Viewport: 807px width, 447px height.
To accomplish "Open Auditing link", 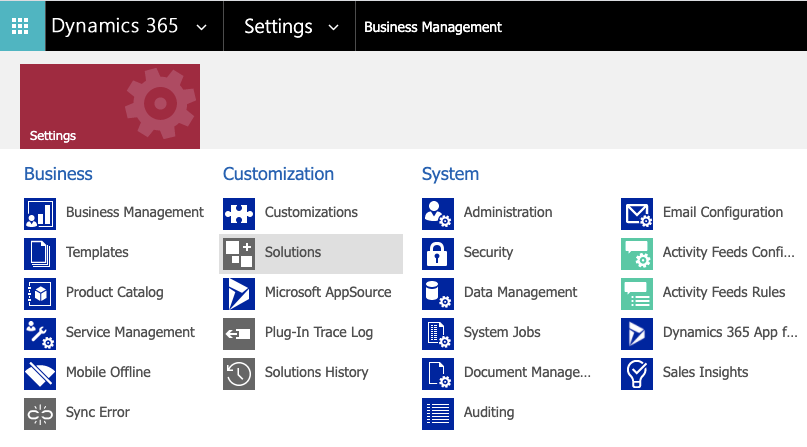I will 489,412.
